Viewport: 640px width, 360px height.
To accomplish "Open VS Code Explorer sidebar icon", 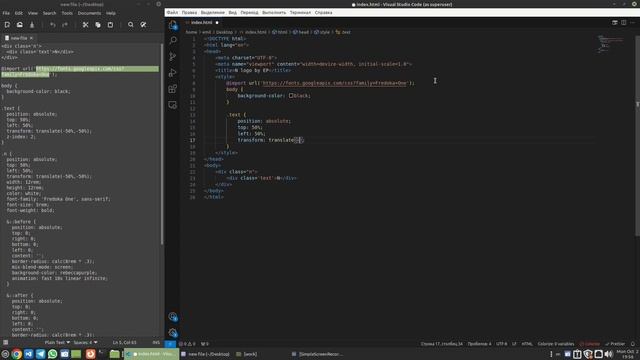I will pyautogui.click(x=173, y=25).
